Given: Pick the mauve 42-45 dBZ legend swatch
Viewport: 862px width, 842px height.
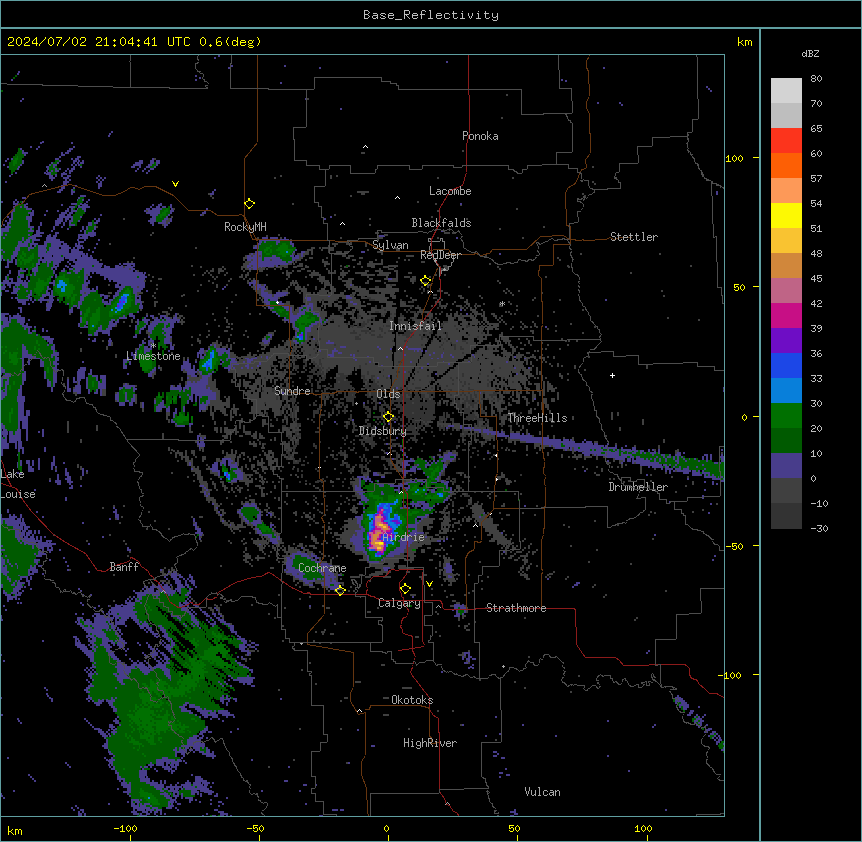Looking at the screenshot, I should coord(786,290).
